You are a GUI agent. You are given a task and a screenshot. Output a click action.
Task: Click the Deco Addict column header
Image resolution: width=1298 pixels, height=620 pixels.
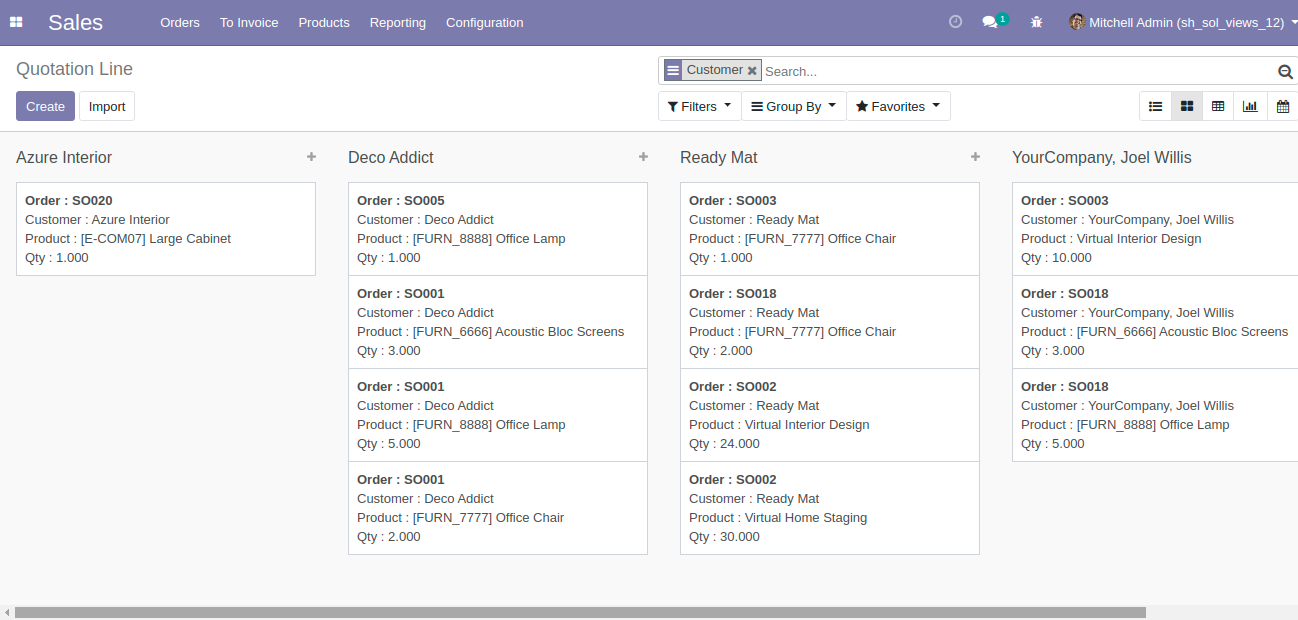391,157
